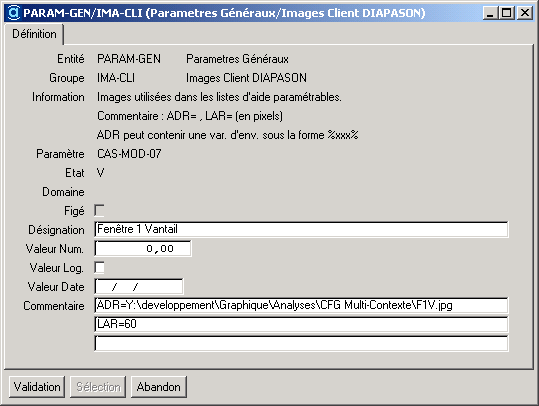The image size is (539, 406).
Task: Focus the Valeur Num. field showing 0,00
Action: coord(143,249)
